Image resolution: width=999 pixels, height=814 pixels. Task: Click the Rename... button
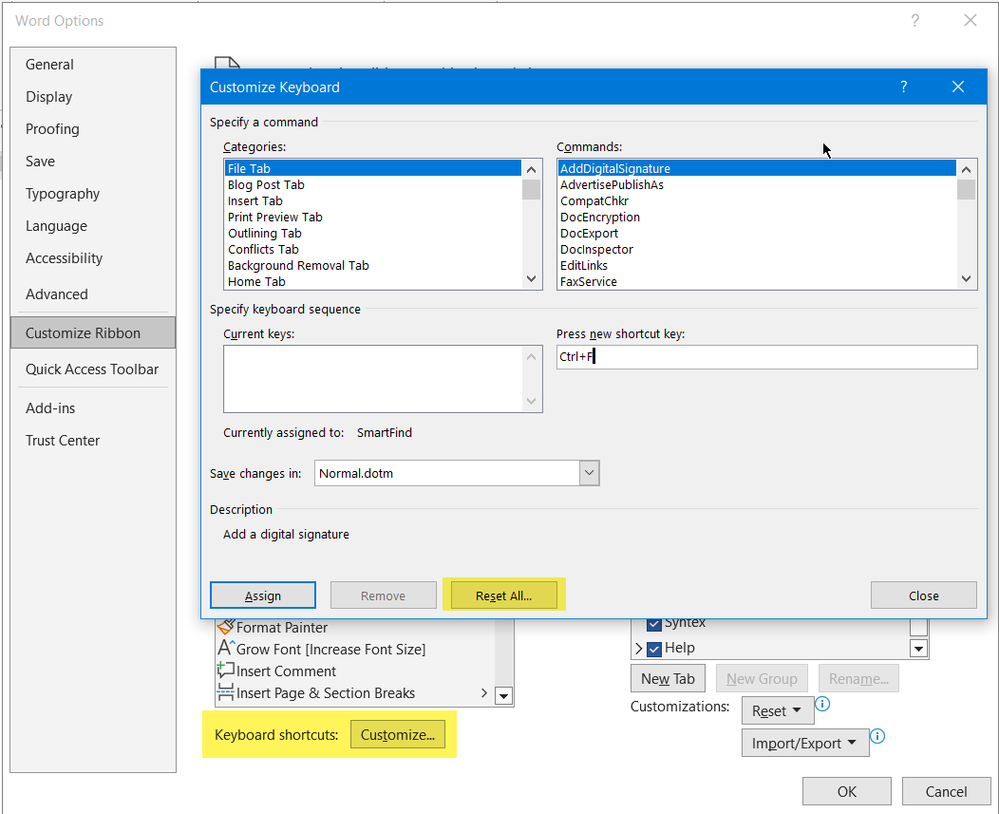[858, 679]
